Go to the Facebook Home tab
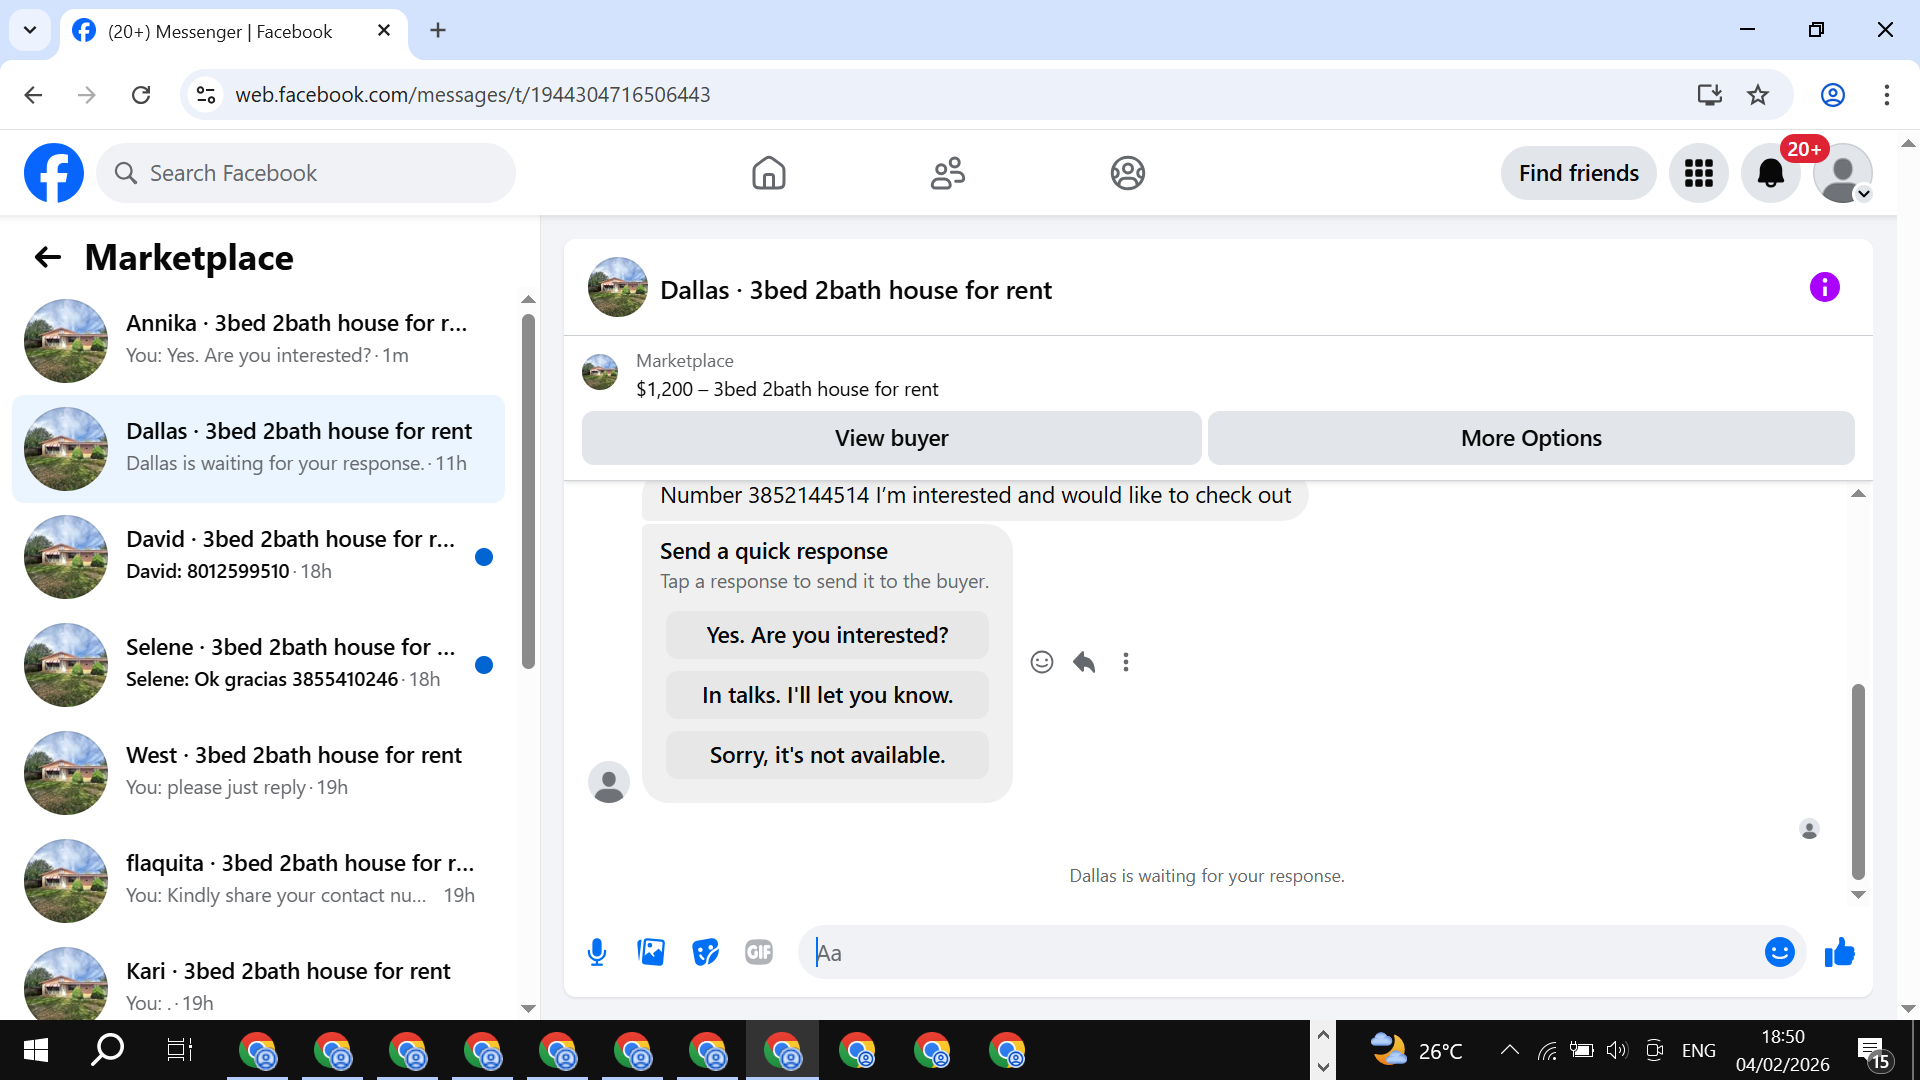This screenshot has height=1080, width=1920. [x=768, y=174]
